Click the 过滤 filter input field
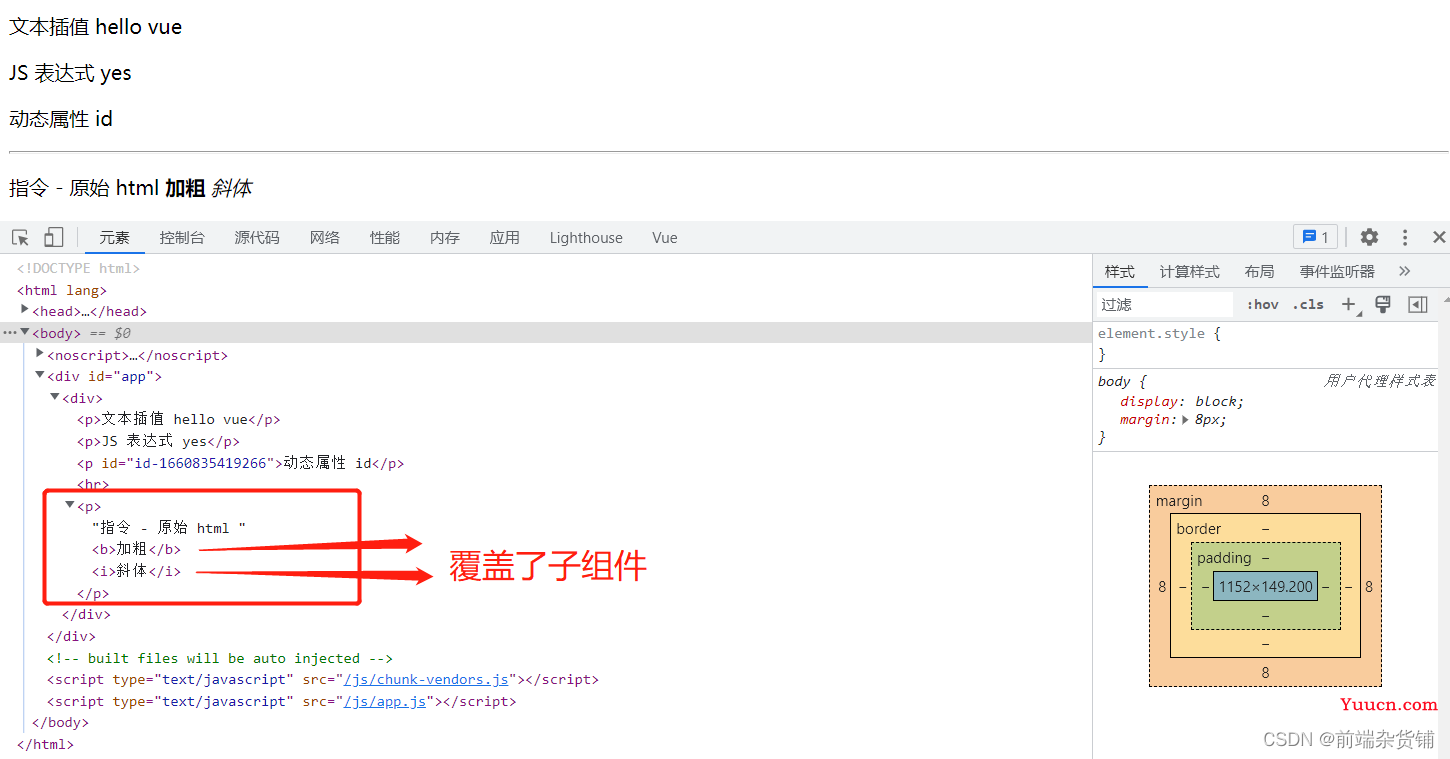 point(1165,305)
